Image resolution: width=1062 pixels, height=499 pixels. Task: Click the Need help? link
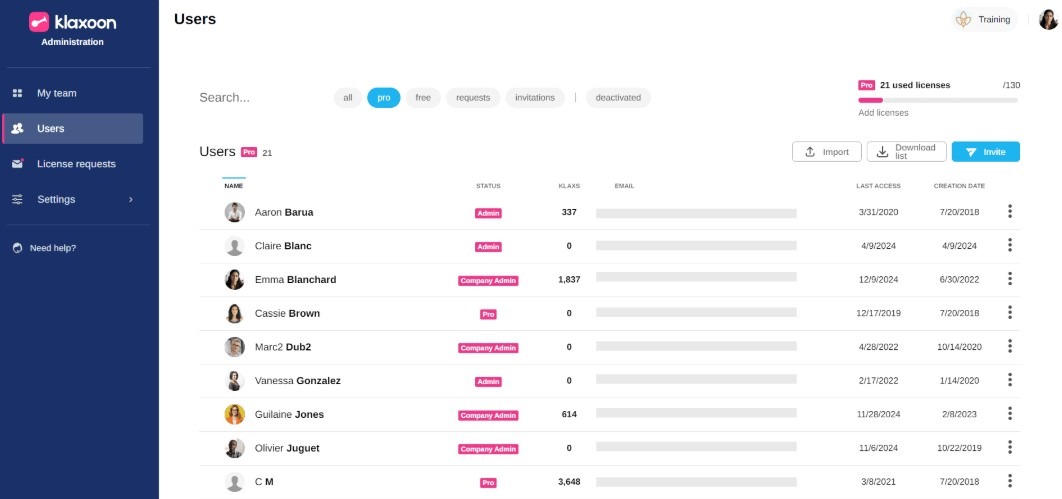coord(52,248)
